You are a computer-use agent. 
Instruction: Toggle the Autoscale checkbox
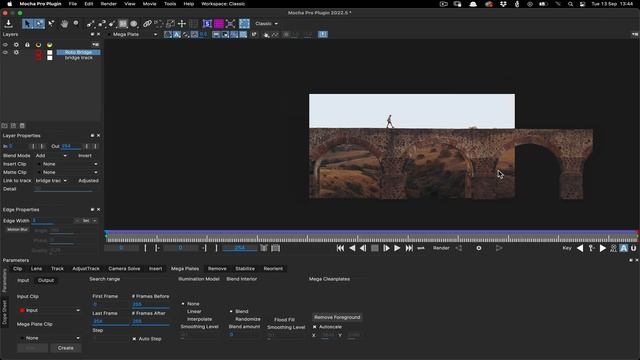pos(315,327)
